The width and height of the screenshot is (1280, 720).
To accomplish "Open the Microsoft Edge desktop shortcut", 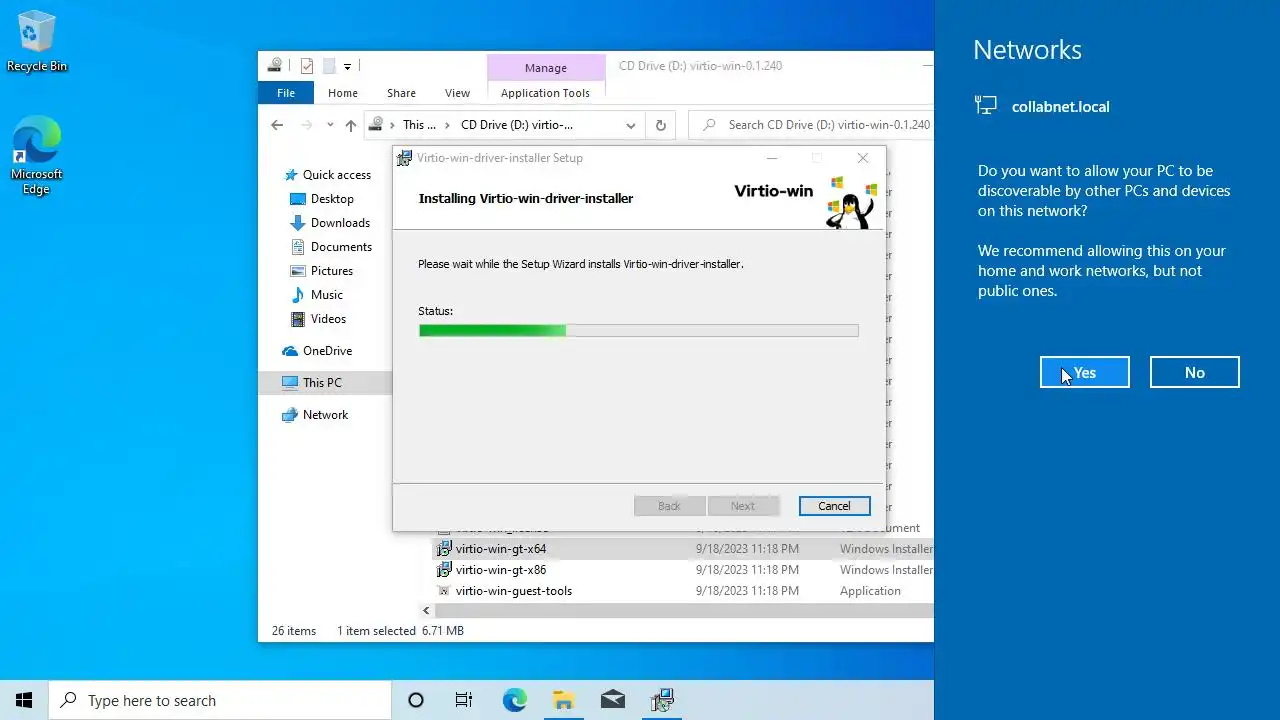I will point(37,155).
